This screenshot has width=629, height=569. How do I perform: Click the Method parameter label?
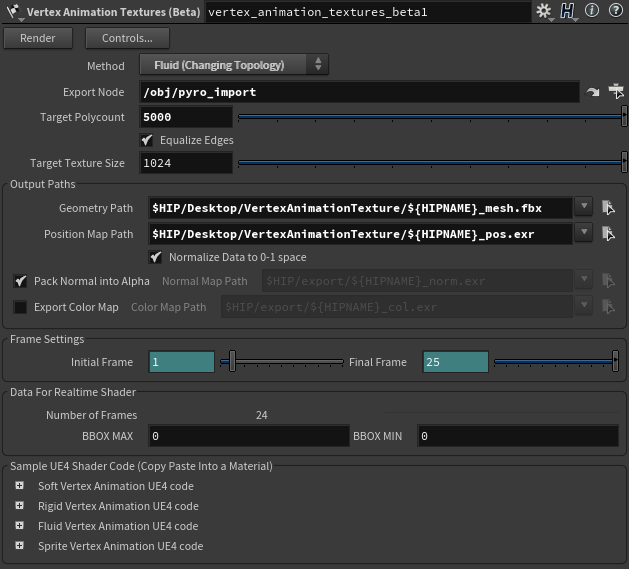pyautogui.click(x=106, y=66)
